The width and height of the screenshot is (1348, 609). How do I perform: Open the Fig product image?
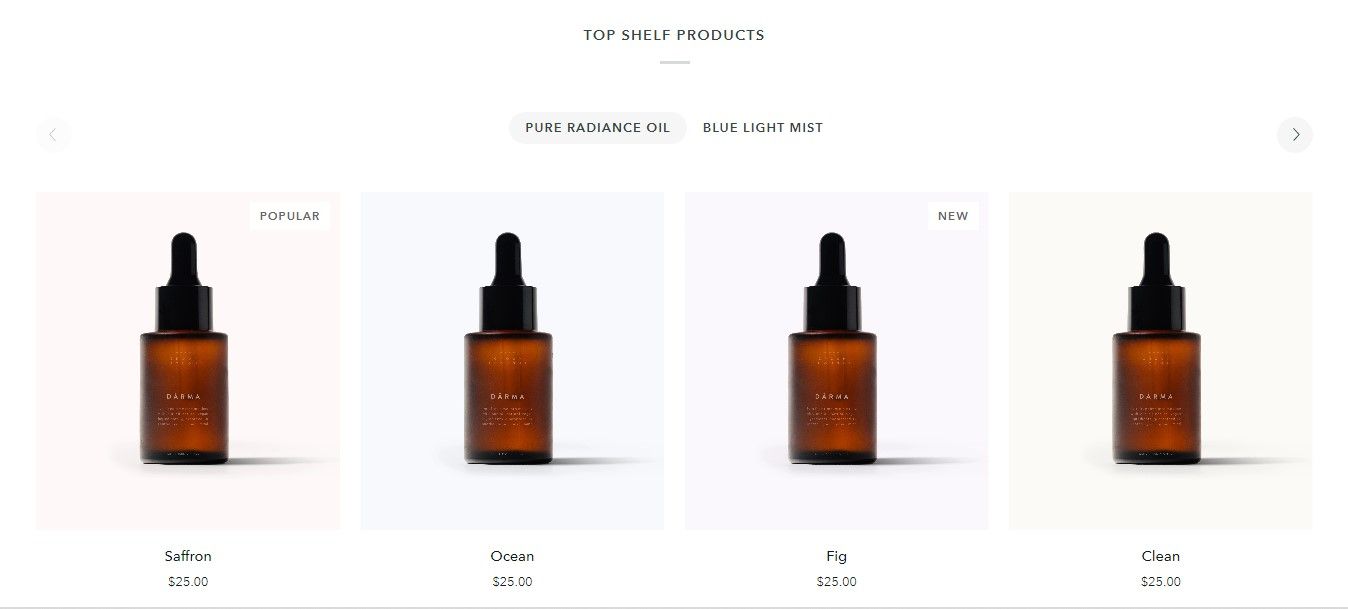point(836,361)
